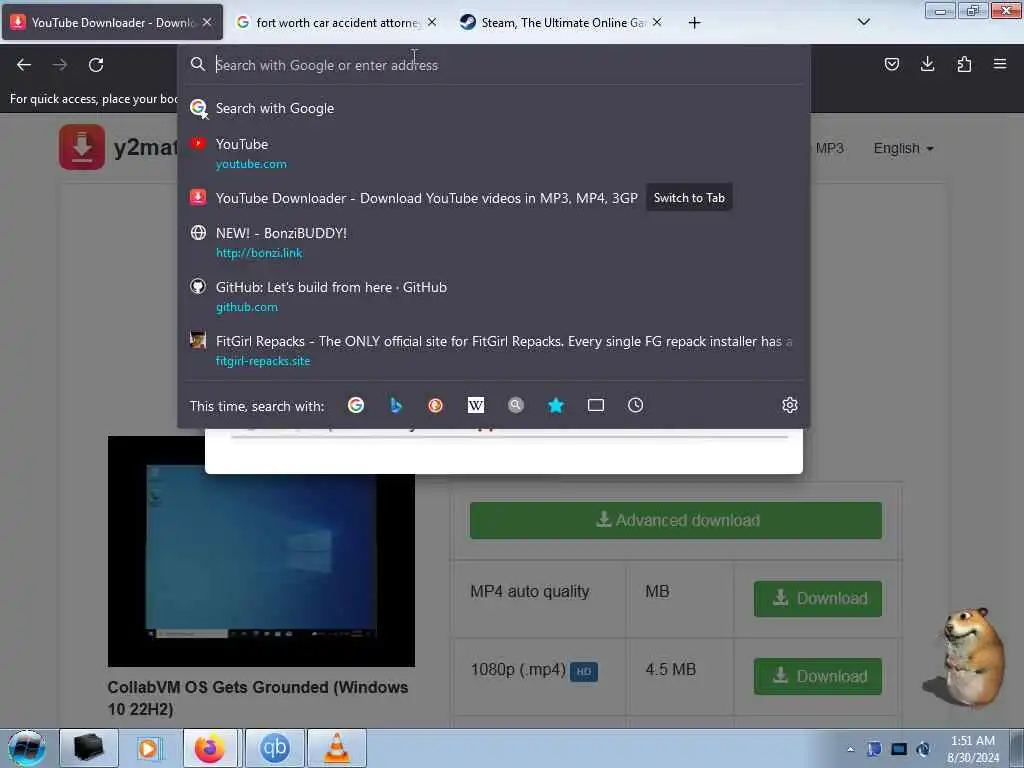The width and height of the screenshot is (1024, 768).
Task: Search this time with DuckDuckGo icon
Action: (x=436, y=406)
